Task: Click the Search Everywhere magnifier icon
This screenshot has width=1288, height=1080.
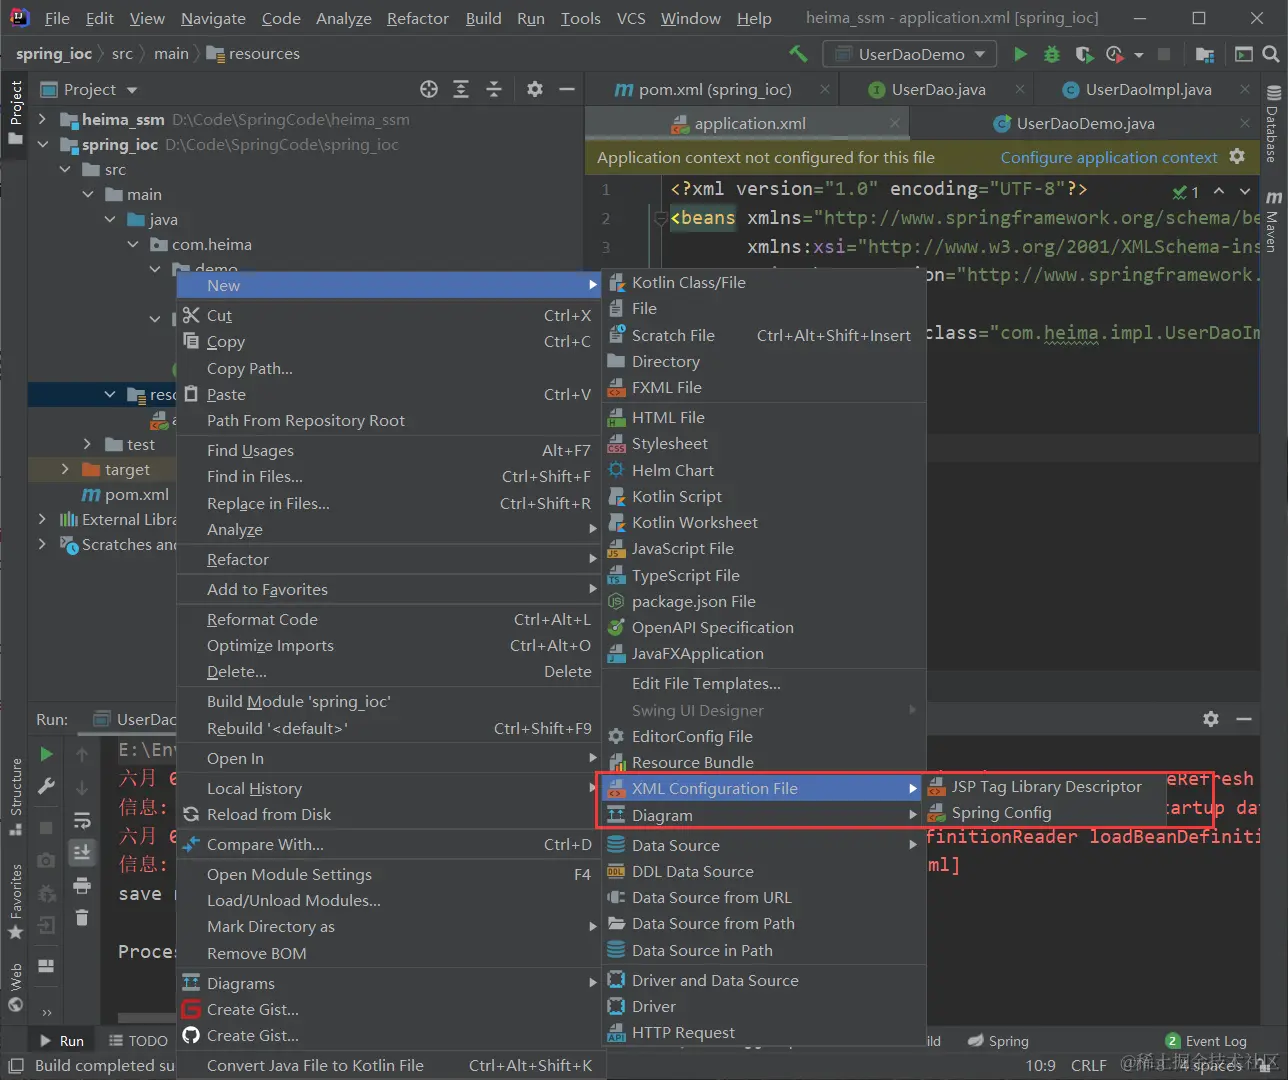Action: tap(1271, 54)
